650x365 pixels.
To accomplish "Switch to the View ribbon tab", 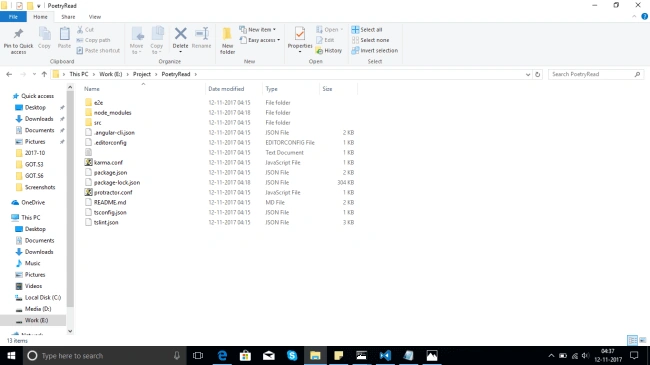I will click(95, 17).
